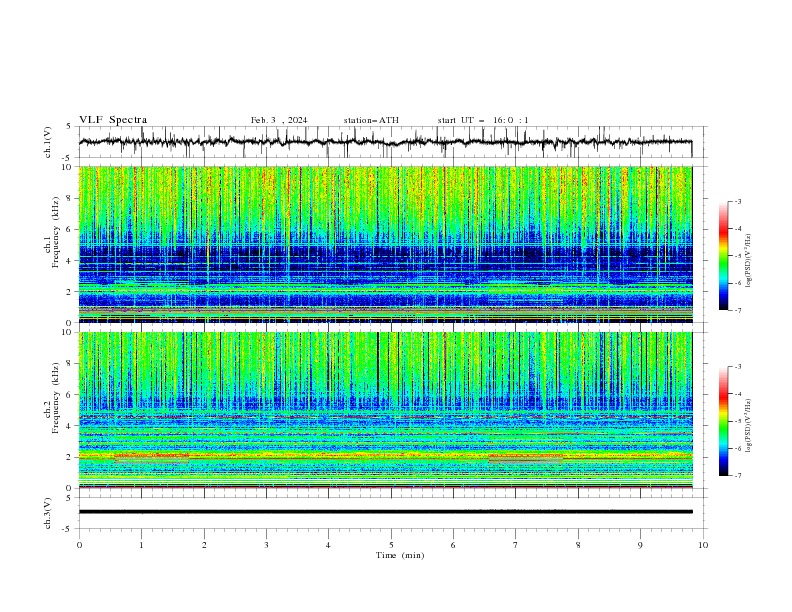Click the ch.1 spectrogram panel
Screen dimensions: 792x612
(385, 244)
